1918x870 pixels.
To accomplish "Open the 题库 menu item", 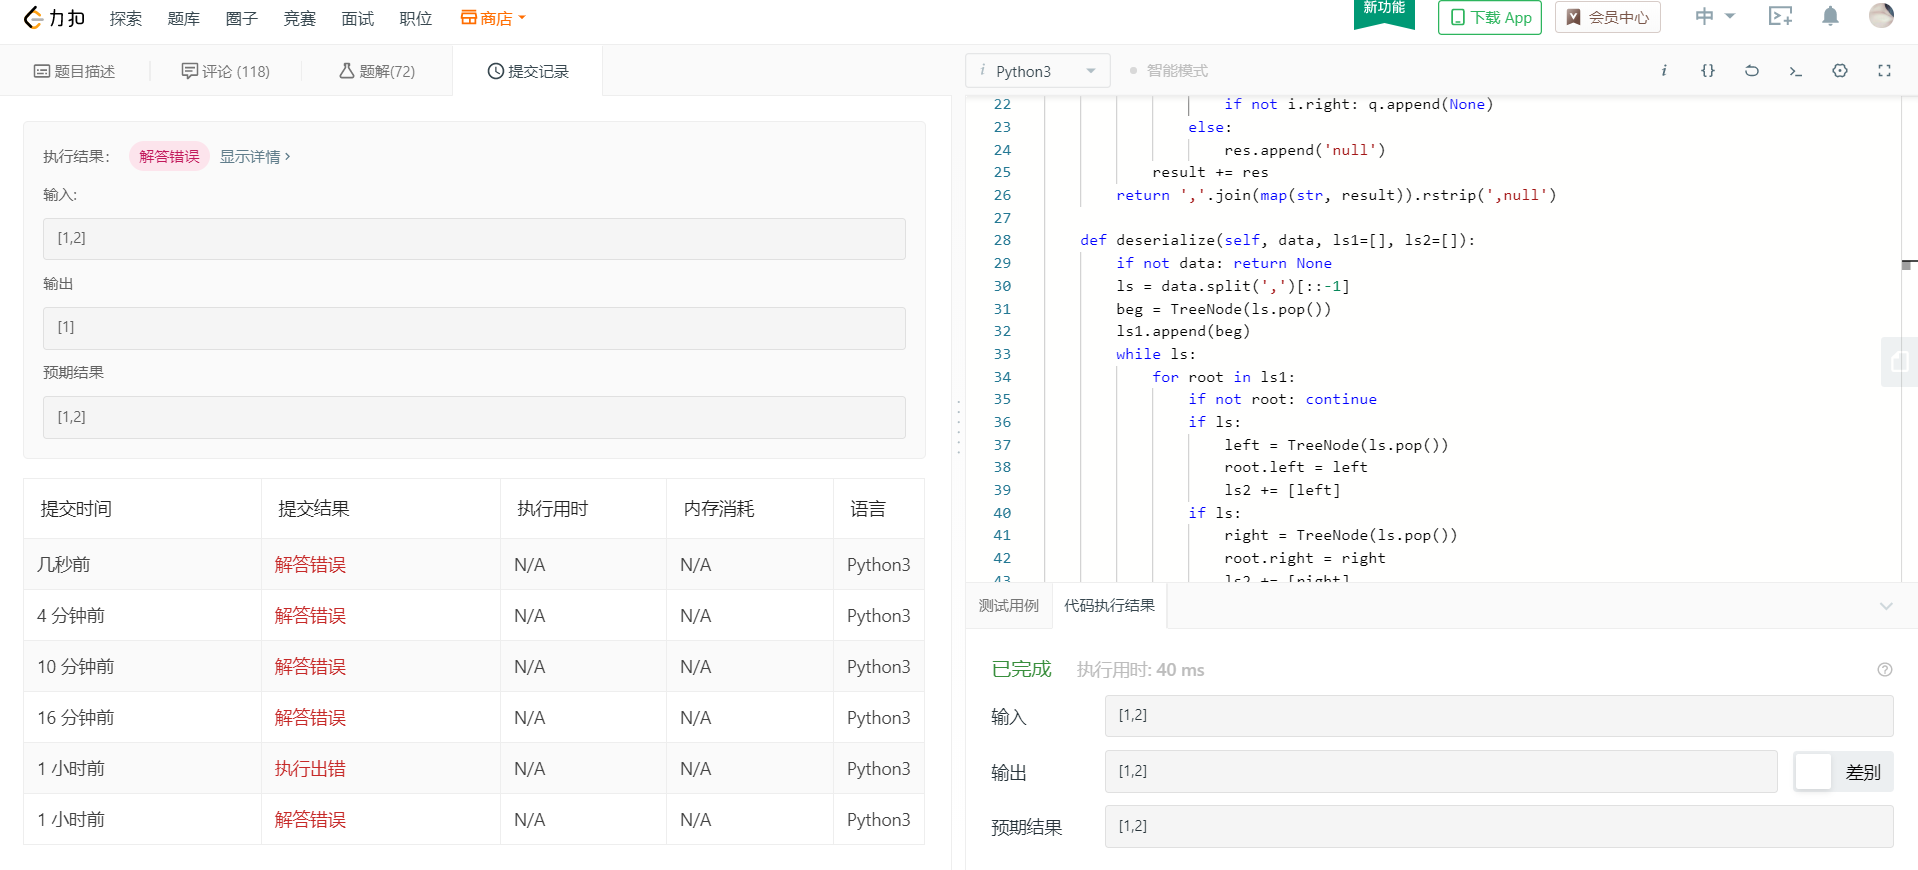I will (184, 18).
